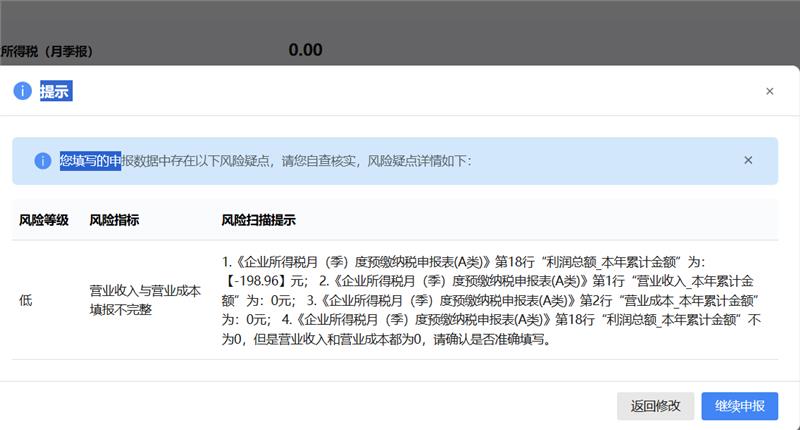Click the blue info icon beside 提示 title
The height and width of the screenshot is (430, 800).
[21, 91]
